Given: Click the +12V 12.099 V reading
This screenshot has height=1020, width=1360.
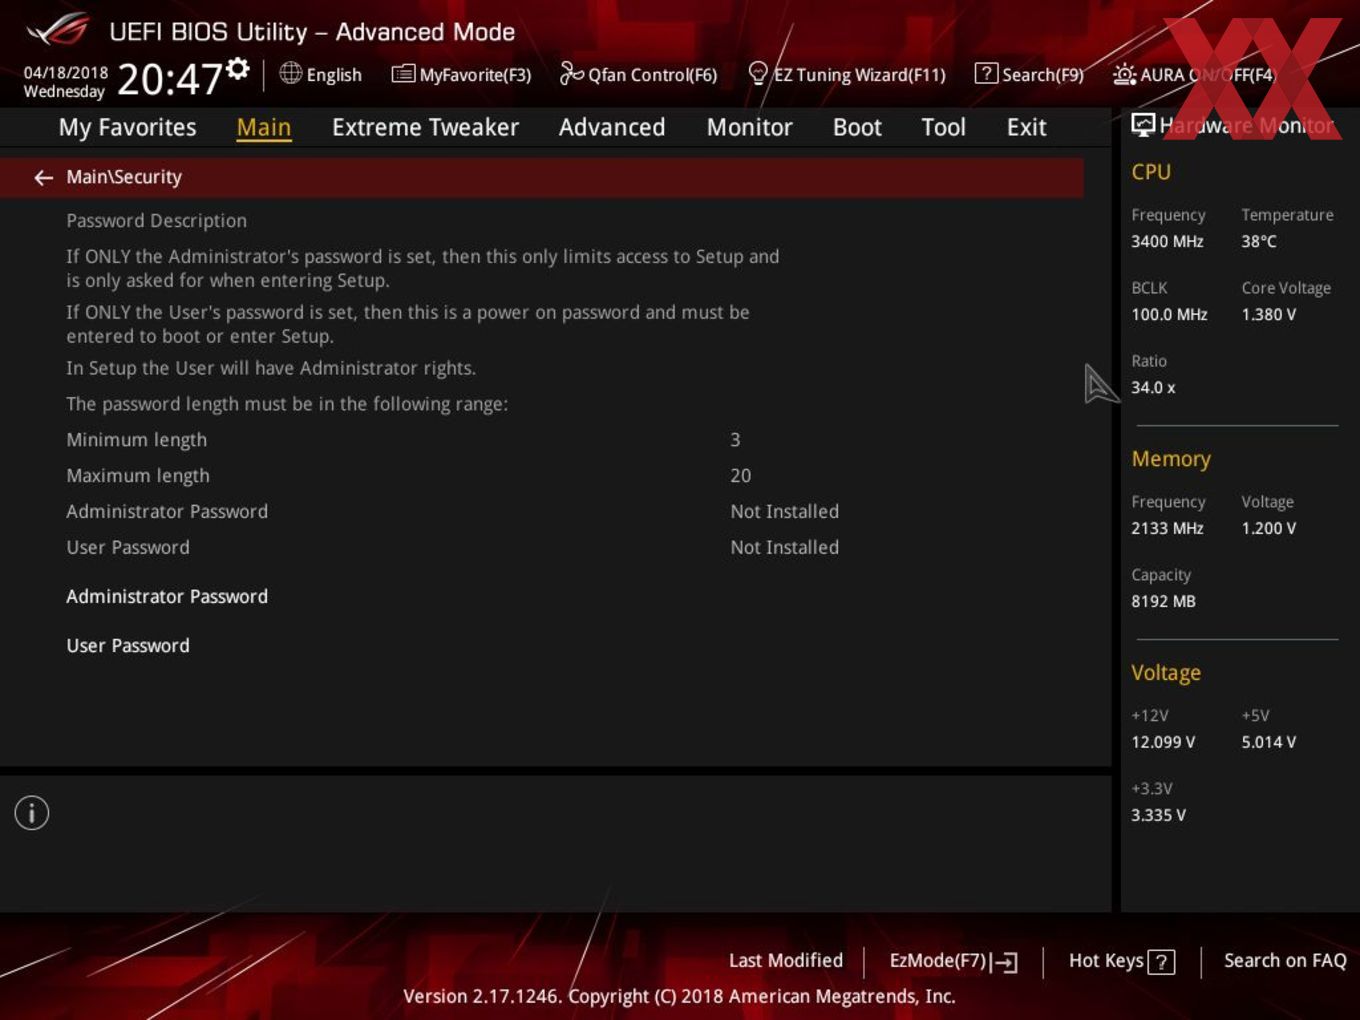Looking at the screenshot, I should (1163, 743).
